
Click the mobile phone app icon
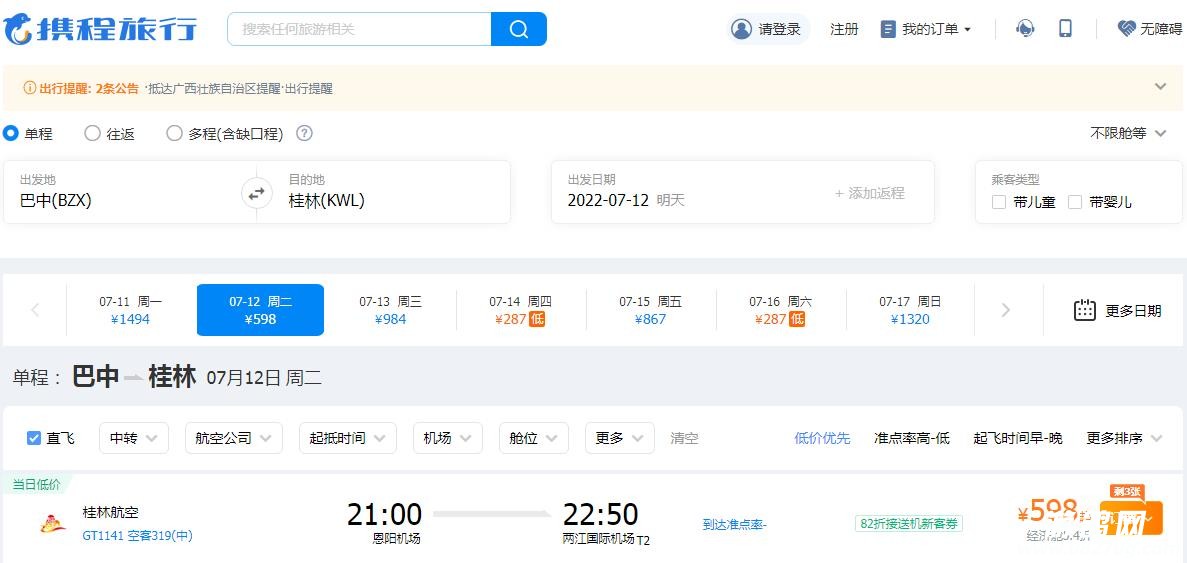tap(1065, 29)
